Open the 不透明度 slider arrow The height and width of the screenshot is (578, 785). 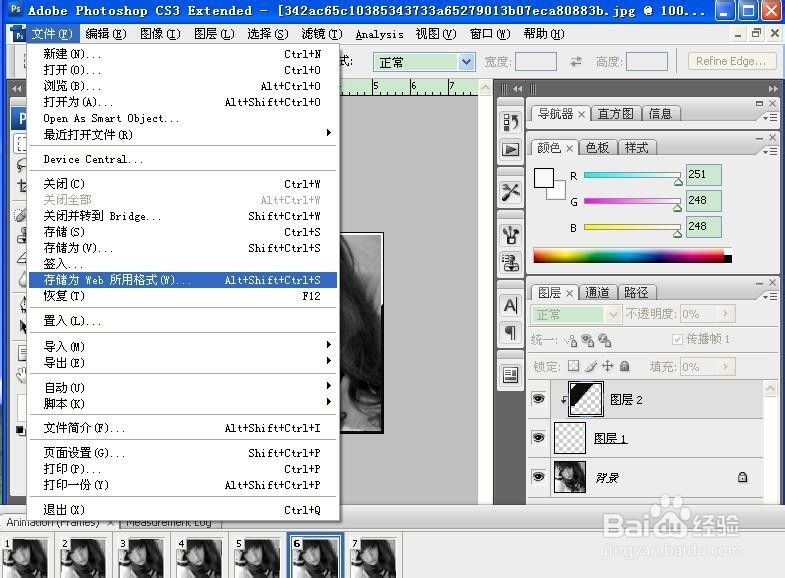725,314
